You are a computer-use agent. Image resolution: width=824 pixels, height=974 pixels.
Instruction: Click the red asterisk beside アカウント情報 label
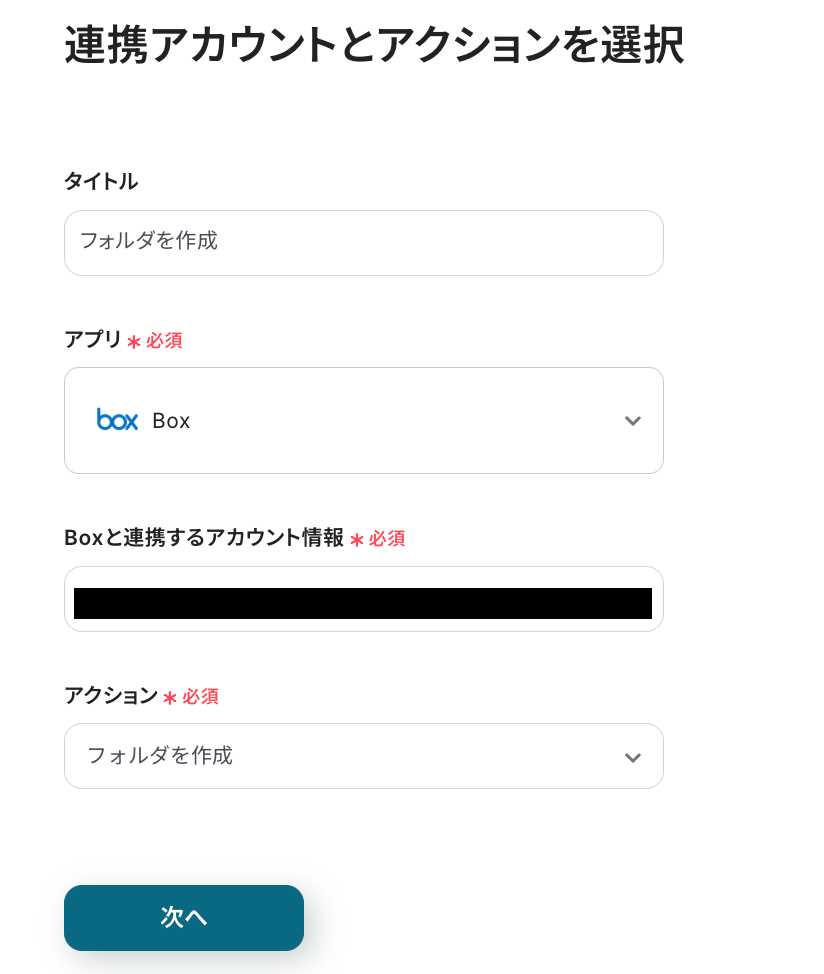coord(357,540)
